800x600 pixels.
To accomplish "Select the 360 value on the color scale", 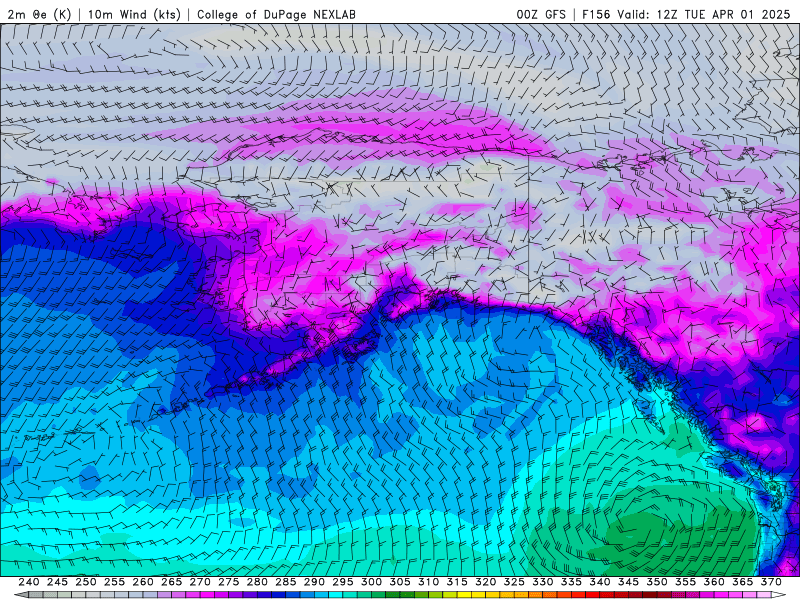I will (x=714, y=582).
